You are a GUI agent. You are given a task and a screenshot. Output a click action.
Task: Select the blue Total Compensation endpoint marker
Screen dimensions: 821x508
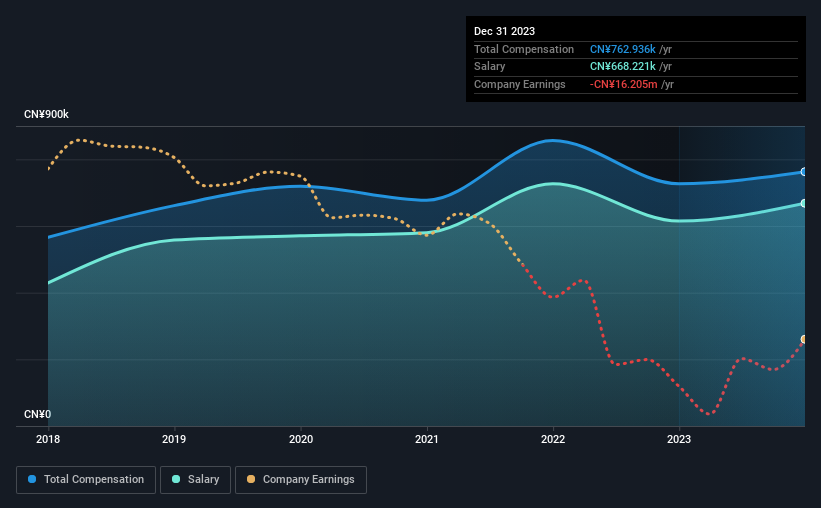(x=803, y=172)
